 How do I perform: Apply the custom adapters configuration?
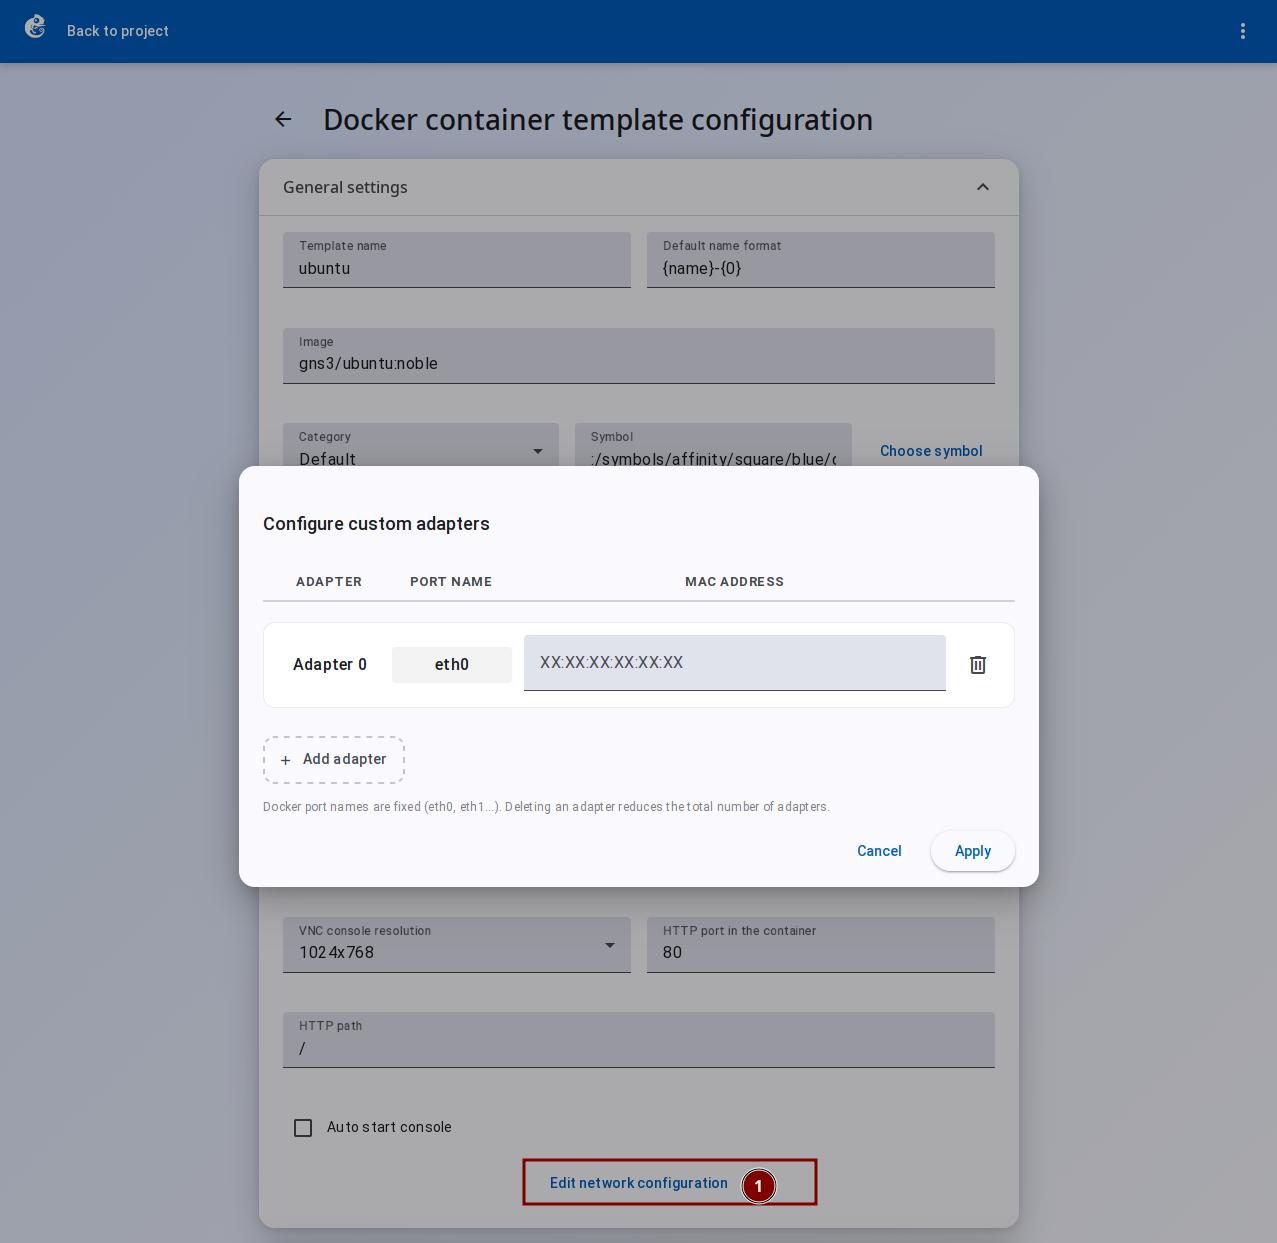coord(973,851)
